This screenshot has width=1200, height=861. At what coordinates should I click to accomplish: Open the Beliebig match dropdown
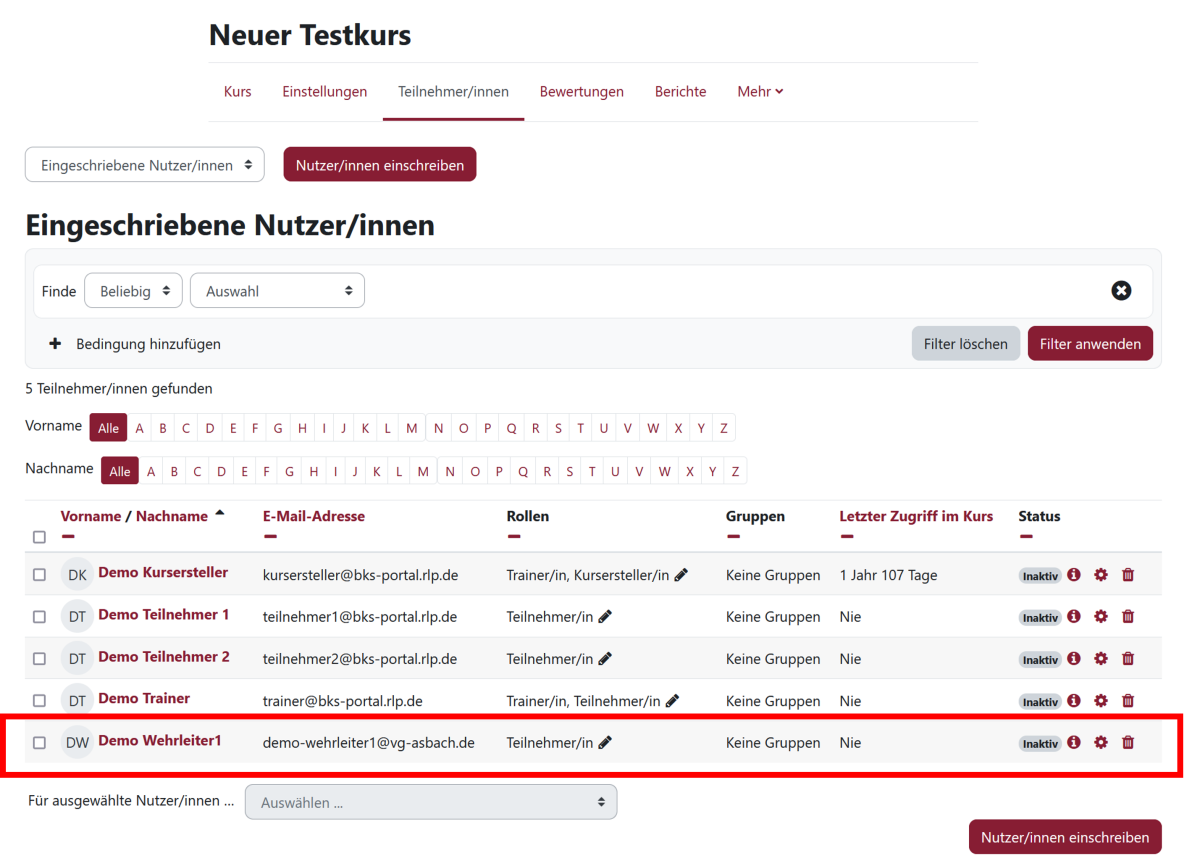(x=134, y=291)
